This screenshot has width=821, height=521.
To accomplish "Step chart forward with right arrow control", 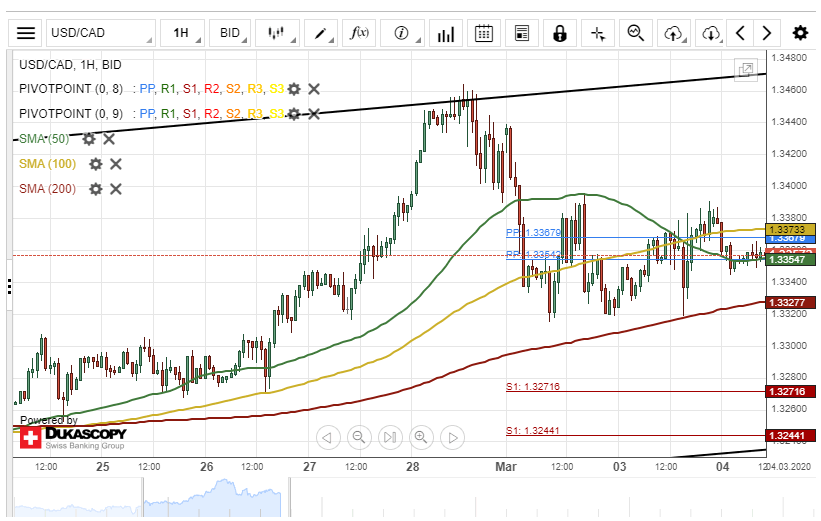I will (452, 437).
